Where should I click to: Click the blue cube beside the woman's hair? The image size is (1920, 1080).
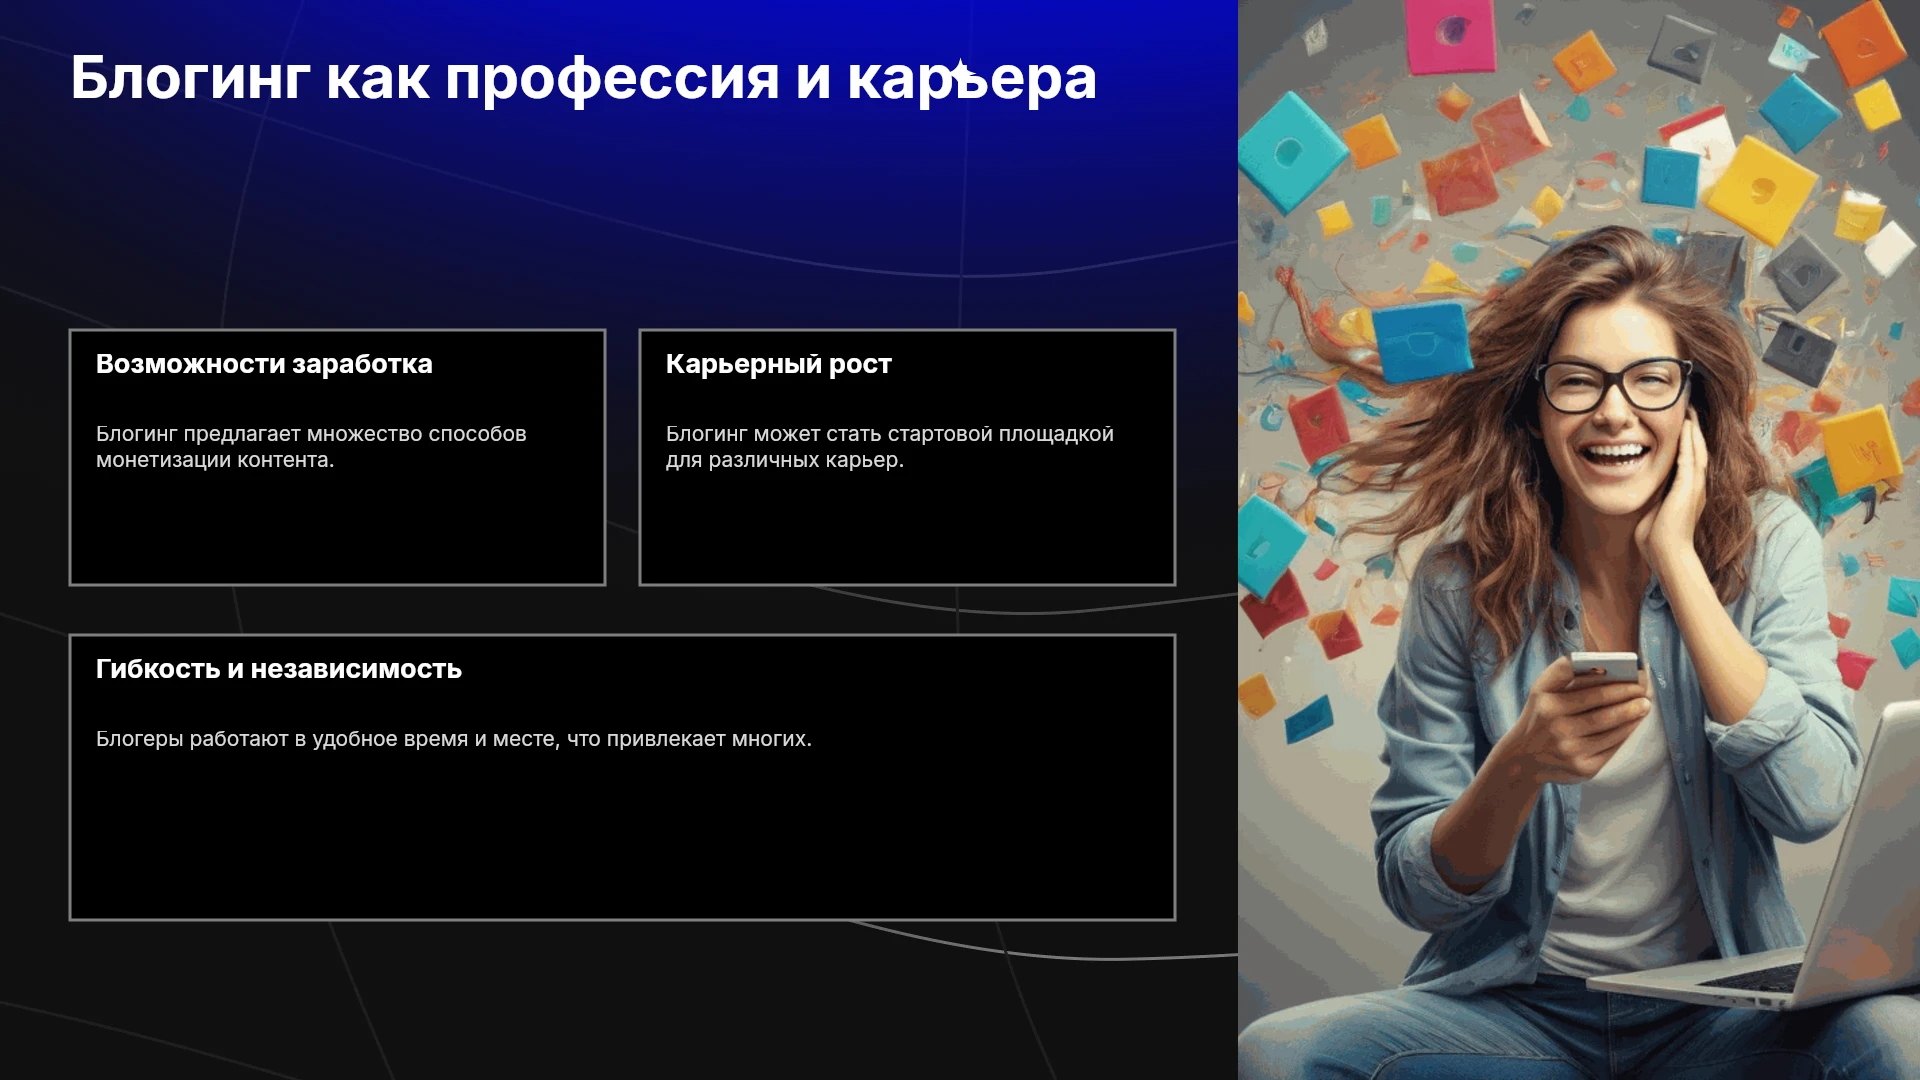click(1421, 342)
